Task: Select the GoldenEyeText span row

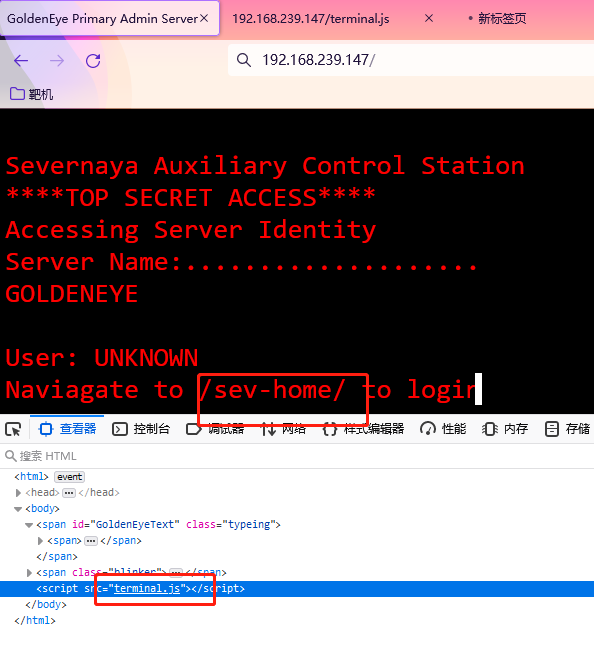Action: point(297,525)
